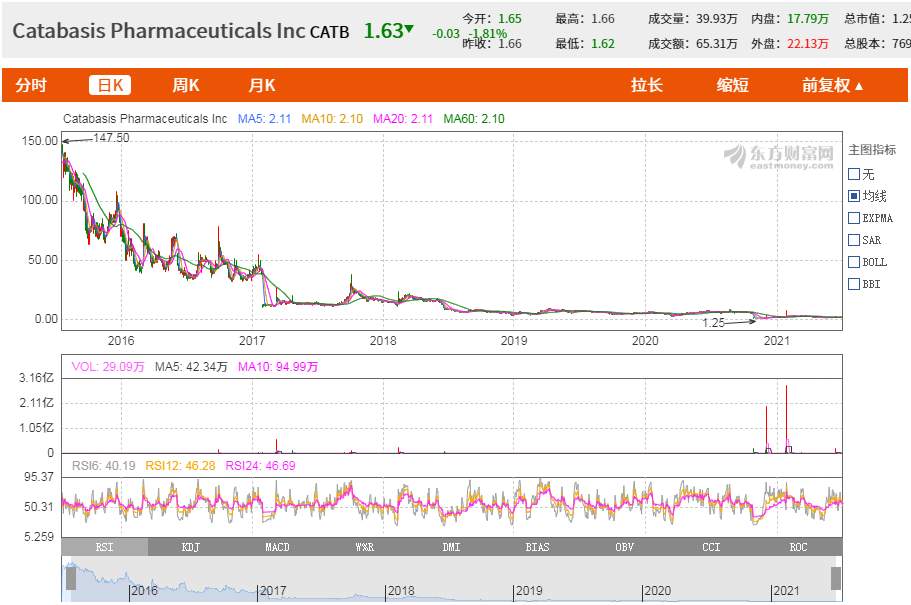Toggle the 均线 moving average checkbox
The height and width of the screenshot is (605, 911).
[854, 196]
